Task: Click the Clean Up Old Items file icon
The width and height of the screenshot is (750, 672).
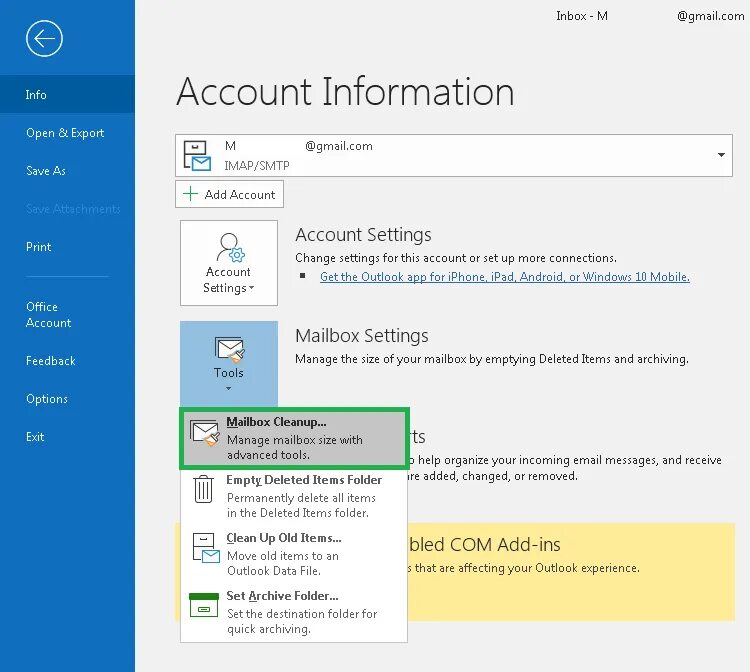Action: click(206, 548)
